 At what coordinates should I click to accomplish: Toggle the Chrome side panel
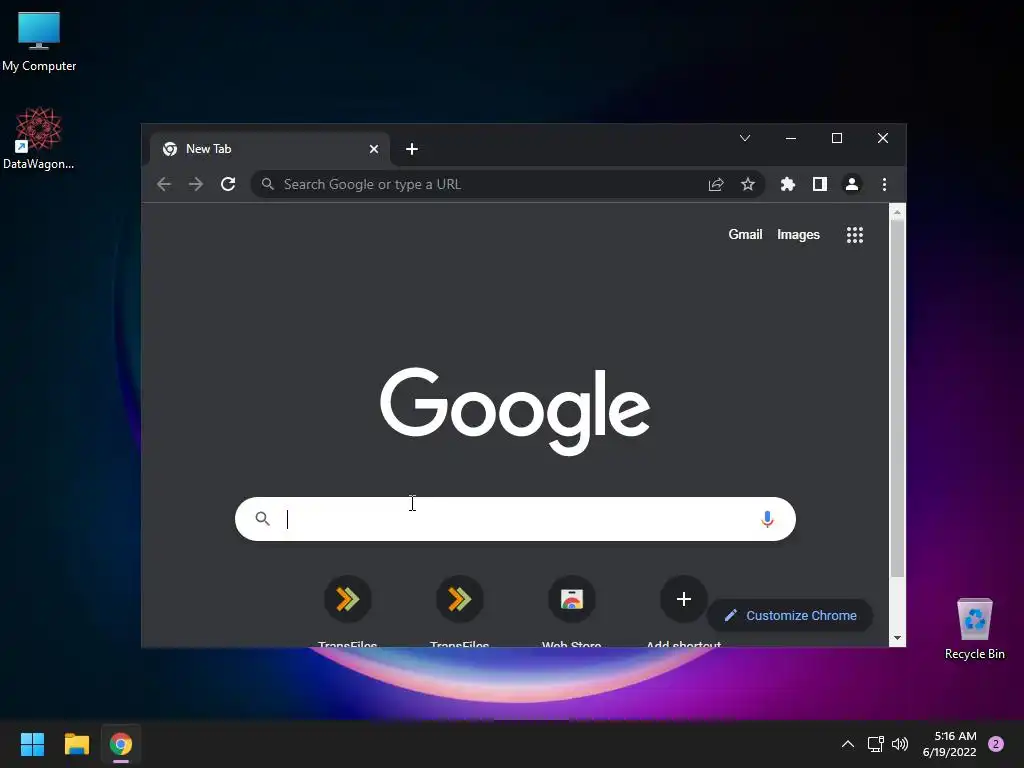(820, 184)
